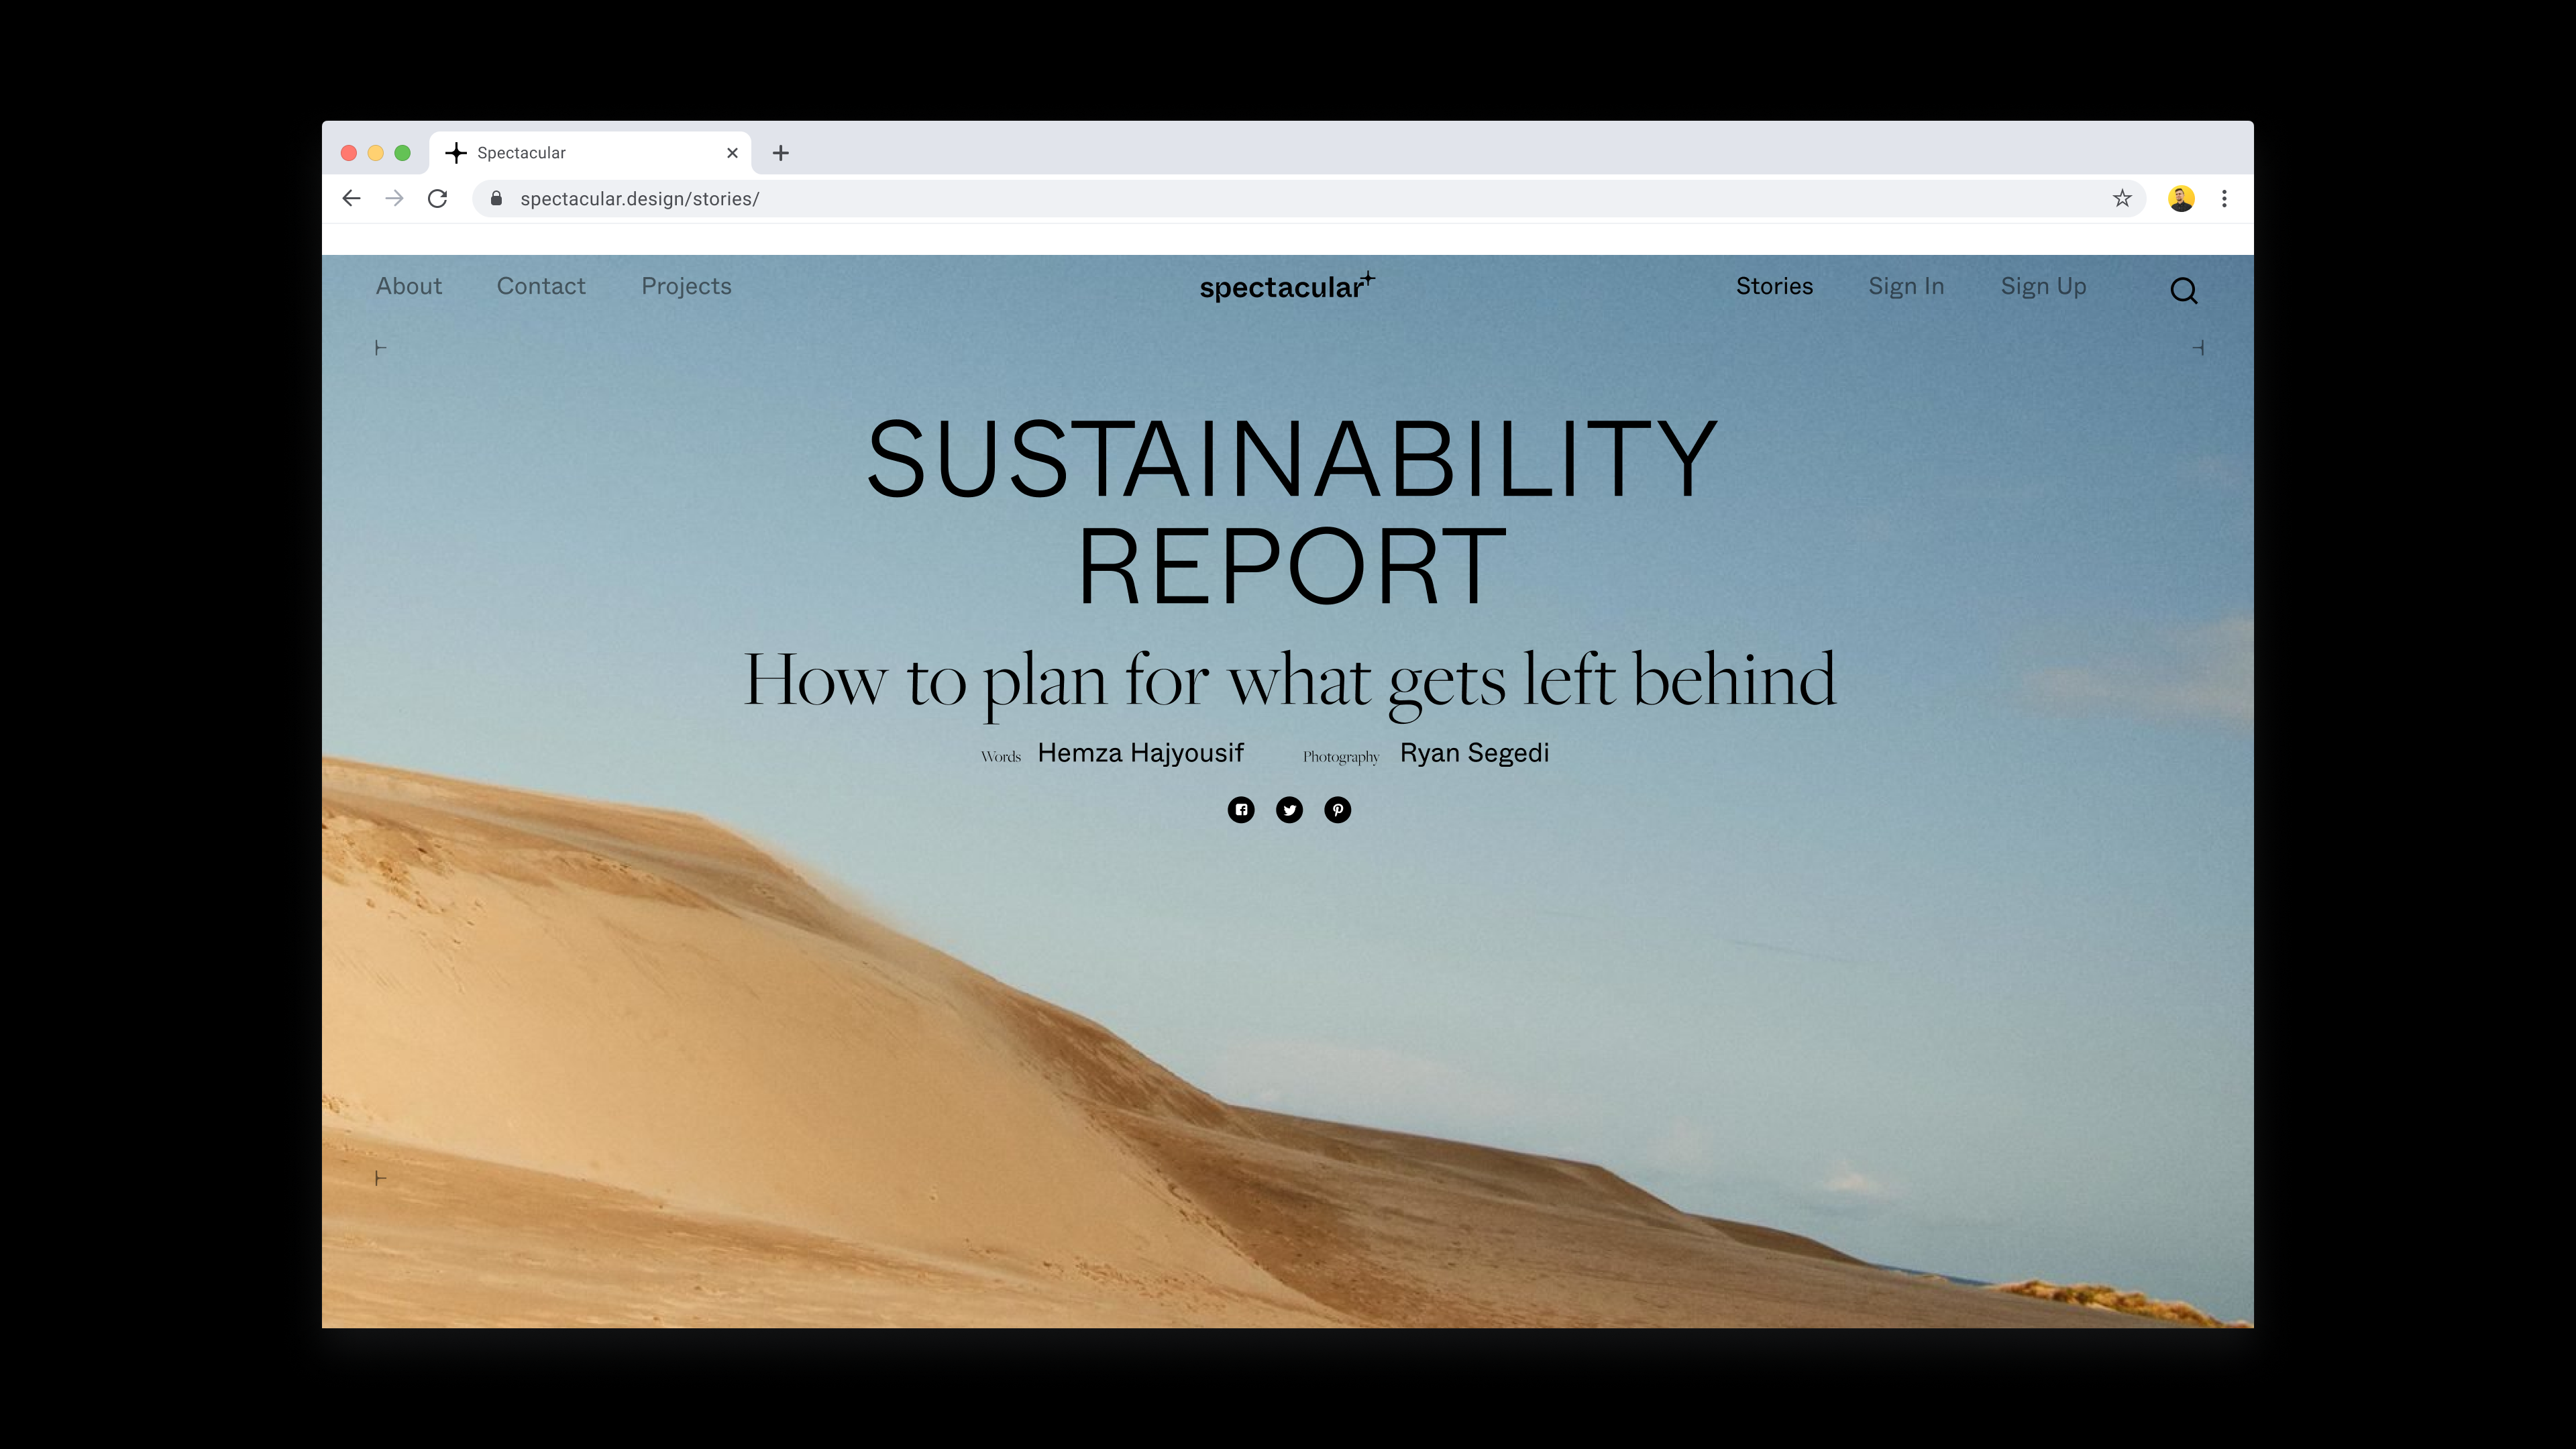Click the Sign In link
2576x1449 pixels.
click(1906, 287)
